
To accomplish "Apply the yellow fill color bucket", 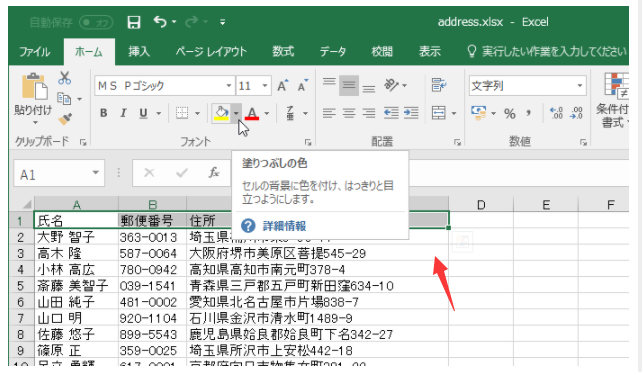I will point(221,113).
